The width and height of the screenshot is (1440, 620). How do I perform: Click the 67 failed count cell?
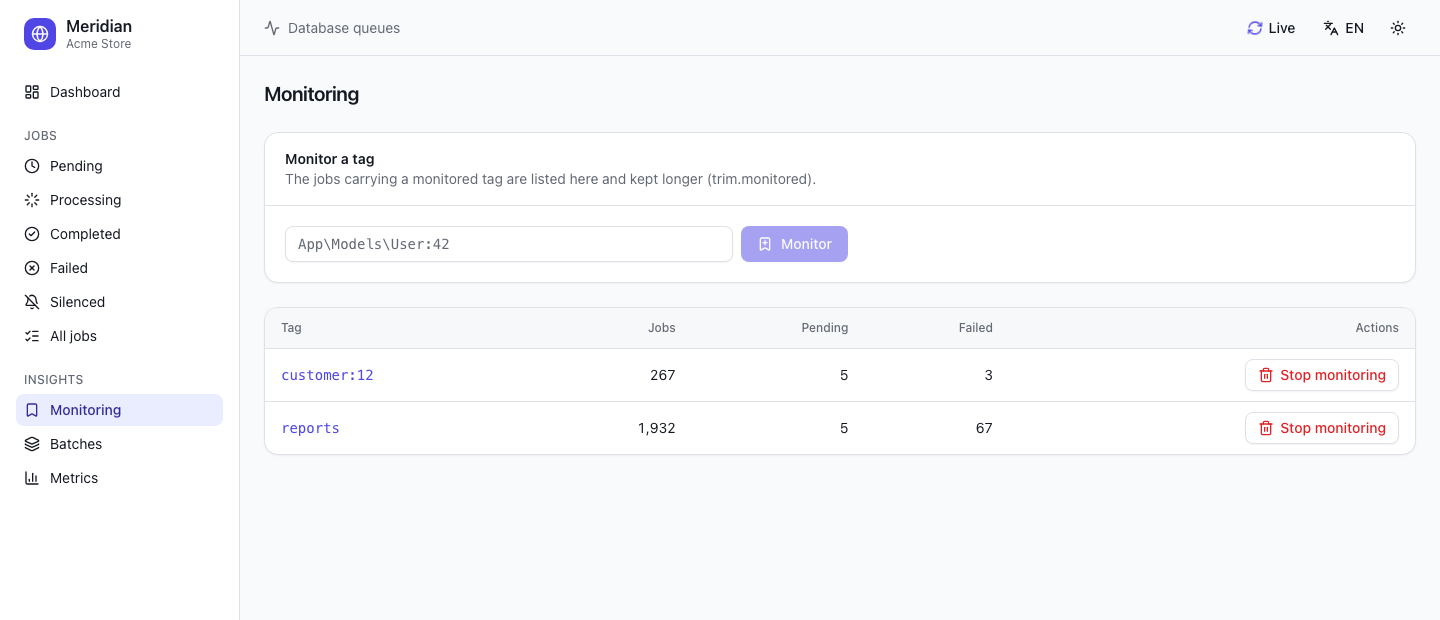(984, 428)
